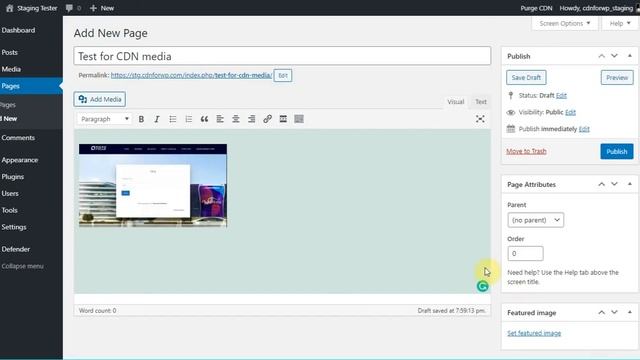Enable distraction-free writing mode
Image resolution: width=640 pixels, height=360 pixels.
480,119
